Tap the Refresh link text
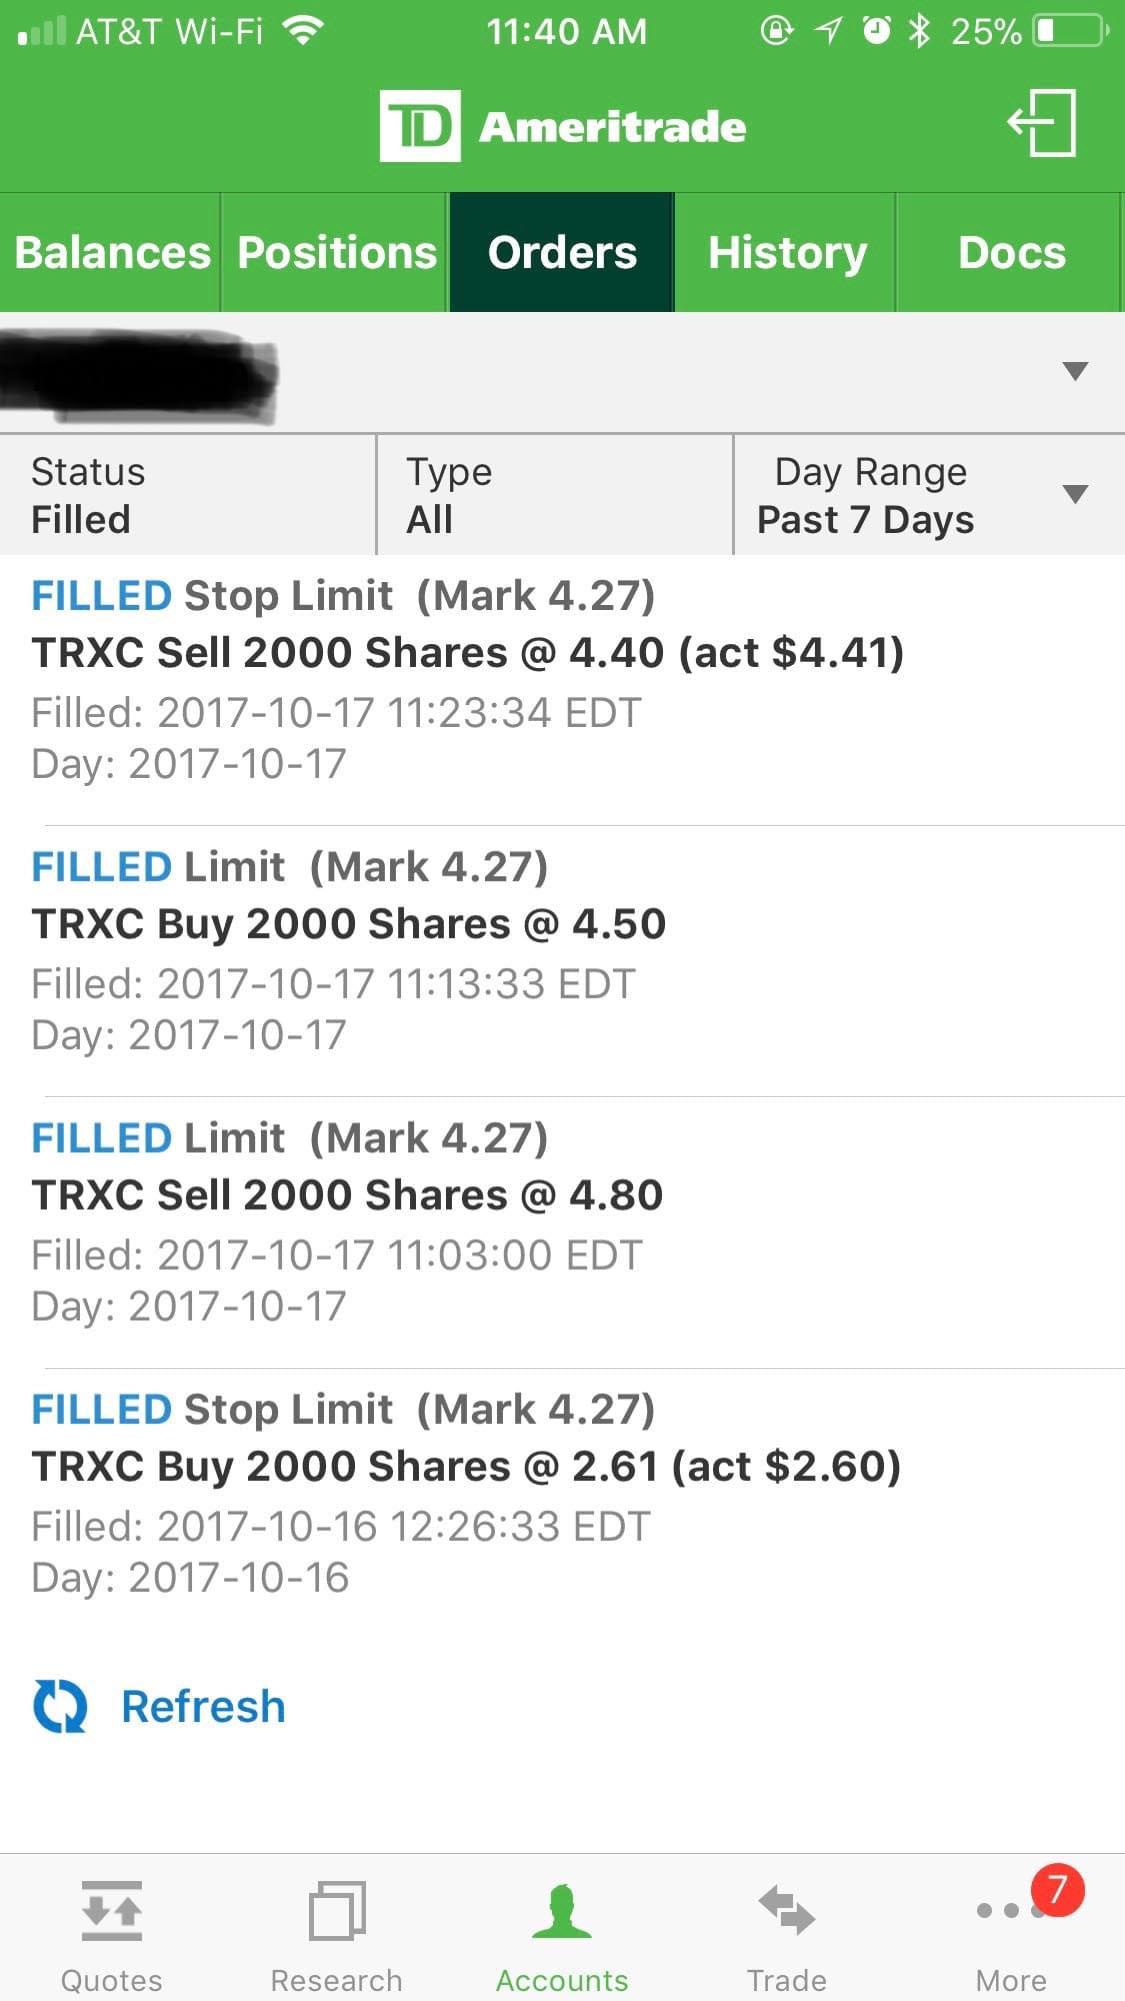Image resolution: width=1125 pixels, height=2001 pixels. point(203,1706)
